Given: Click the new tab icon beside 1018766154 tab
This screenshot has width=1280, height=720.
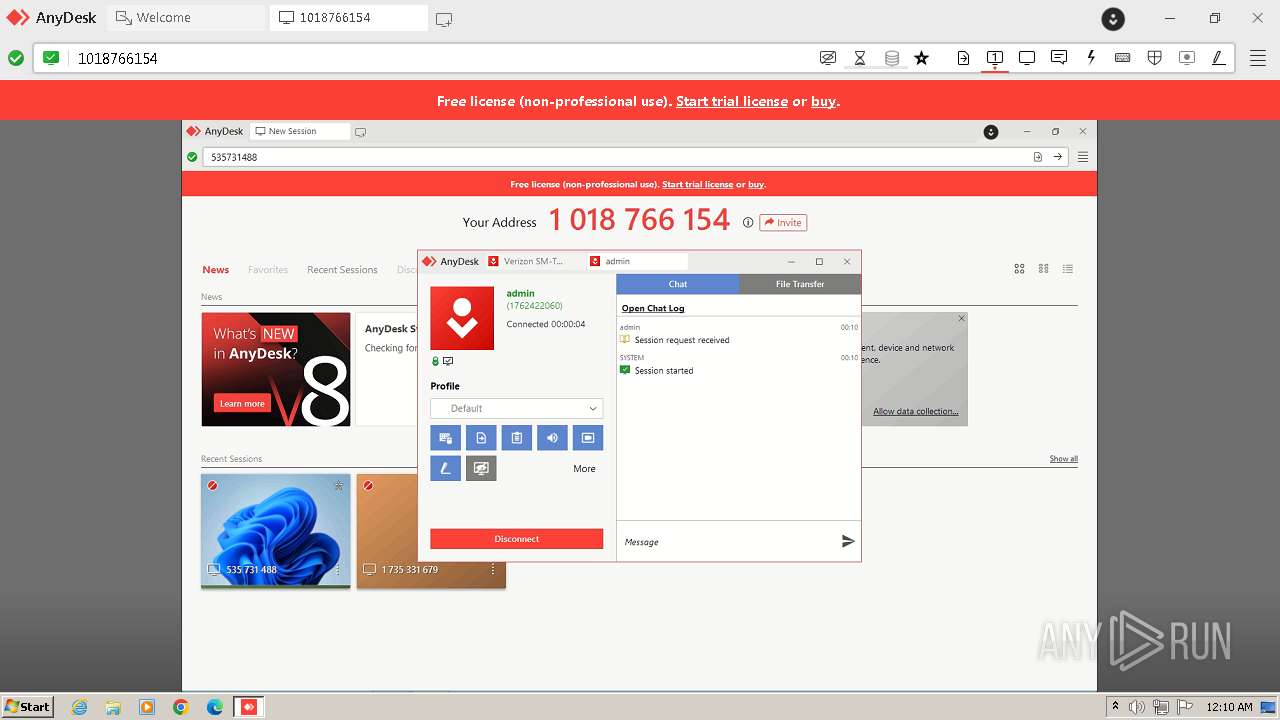Looking at the screenshot, I should [444, 18].
